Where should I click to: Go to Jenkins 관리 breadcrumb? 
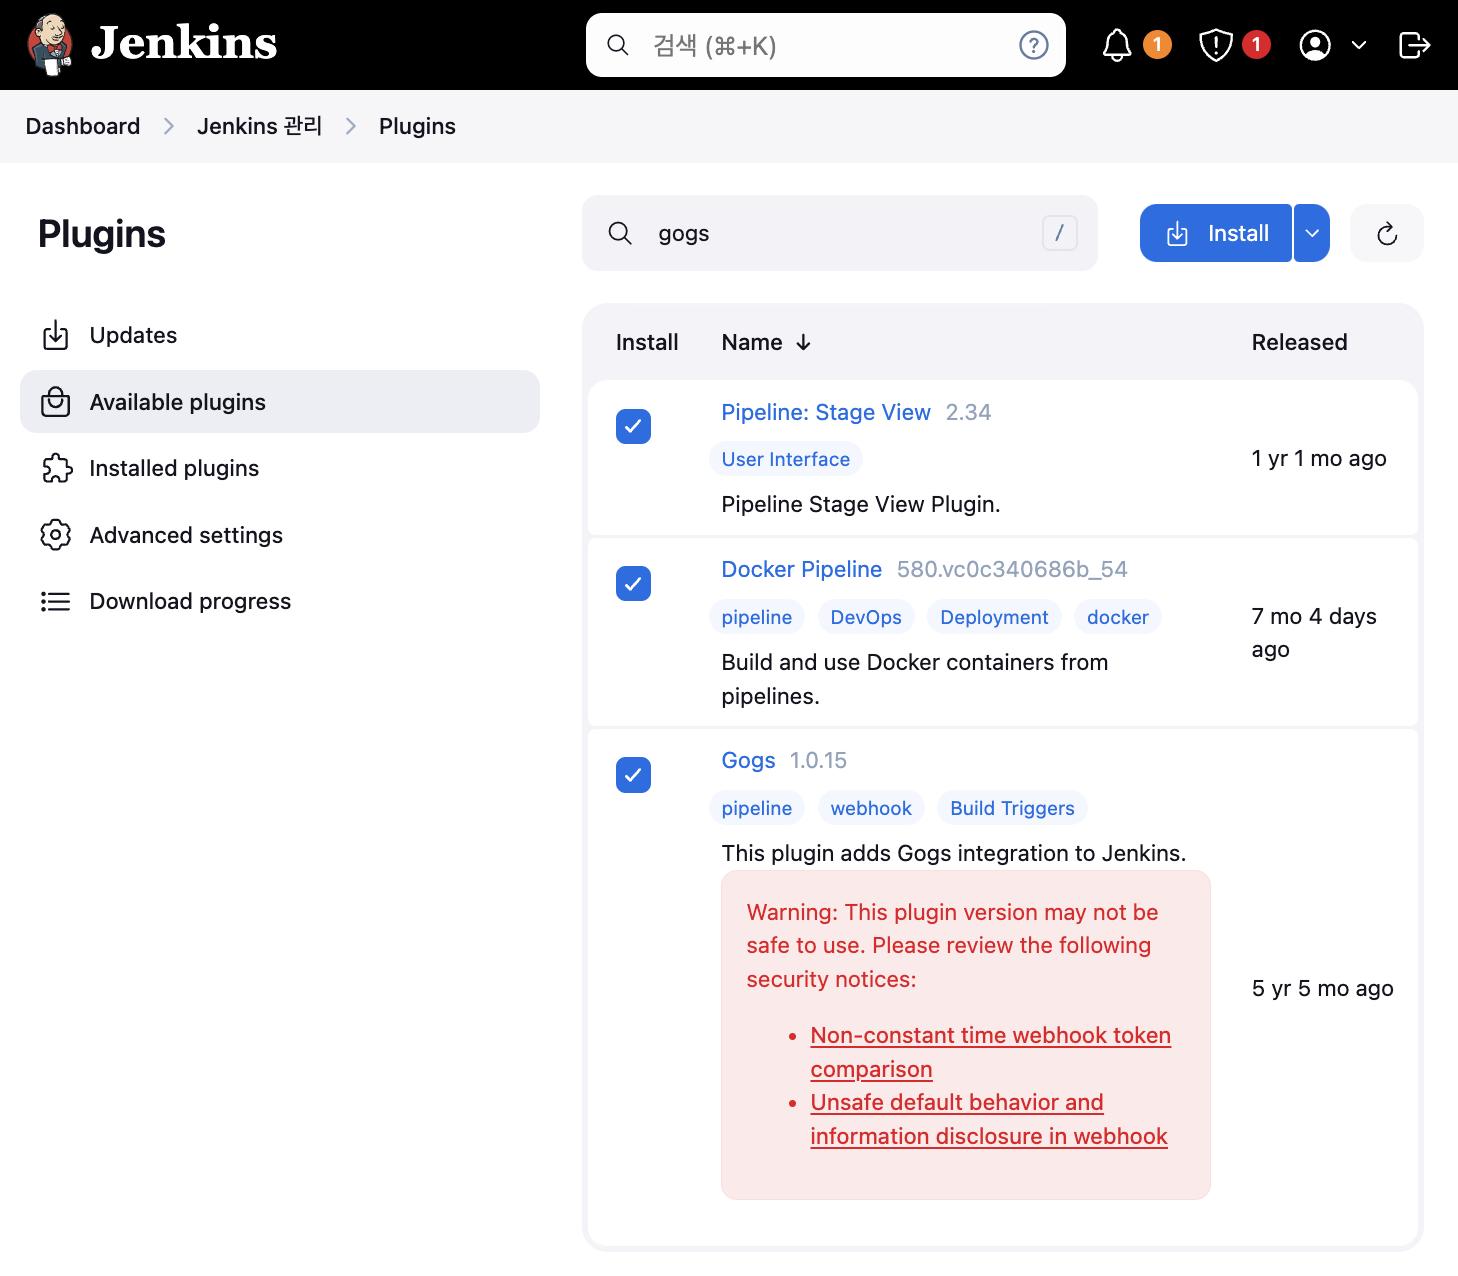260,126
